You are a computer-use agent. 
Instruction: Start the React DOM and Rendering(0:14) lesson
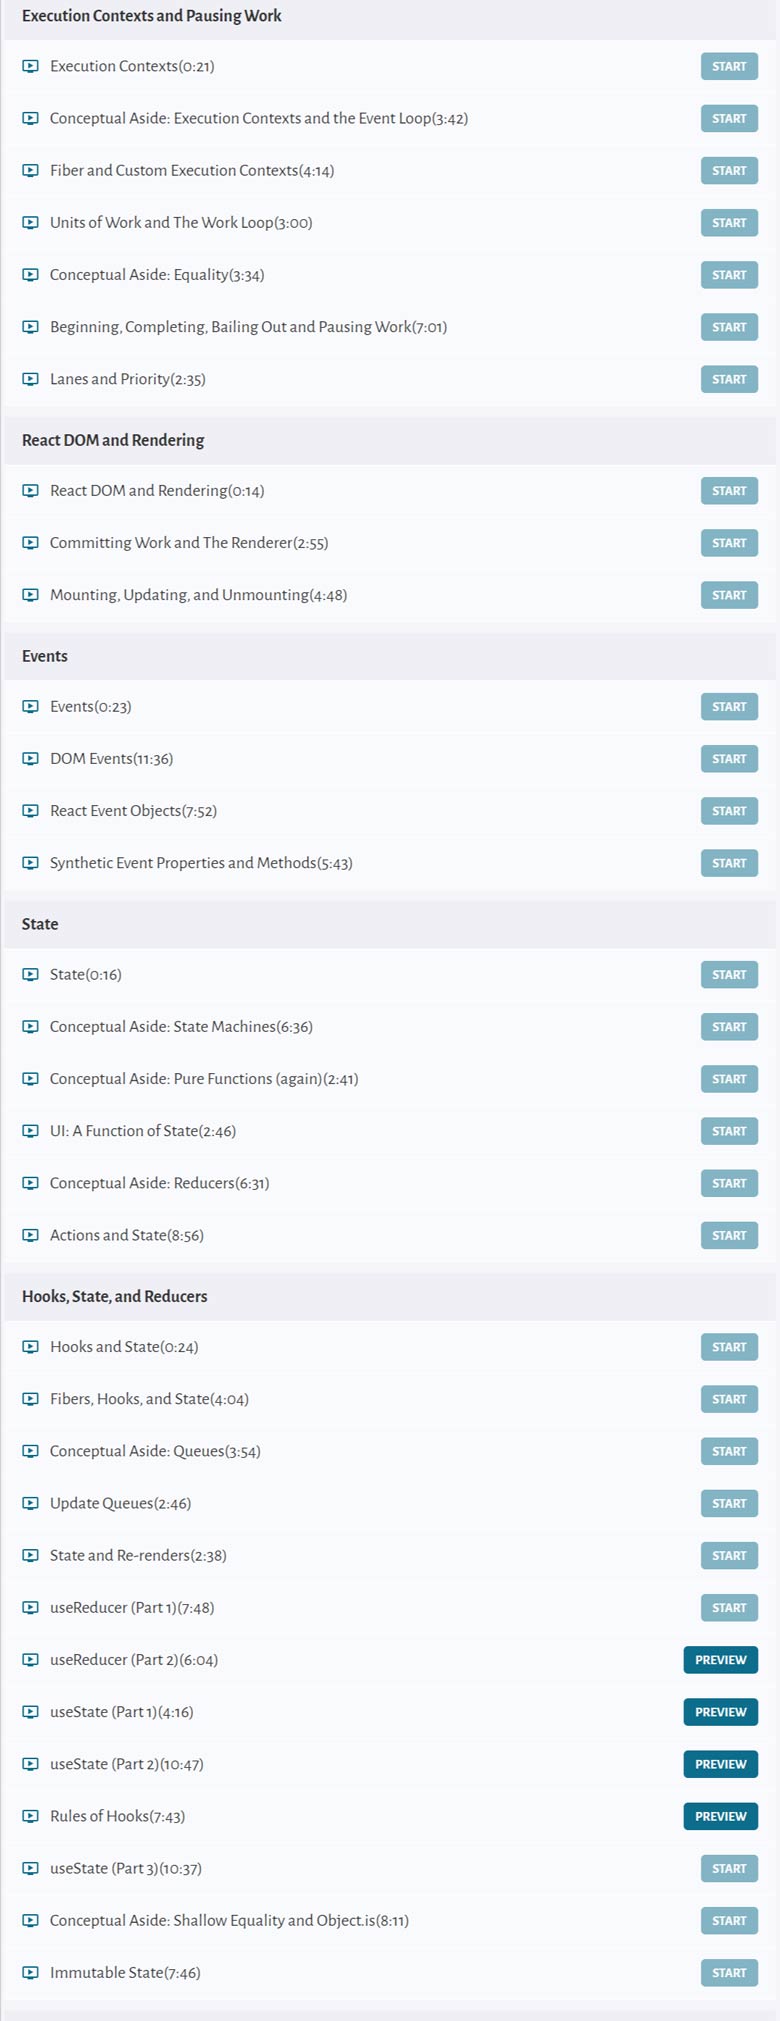click(729, 491)
